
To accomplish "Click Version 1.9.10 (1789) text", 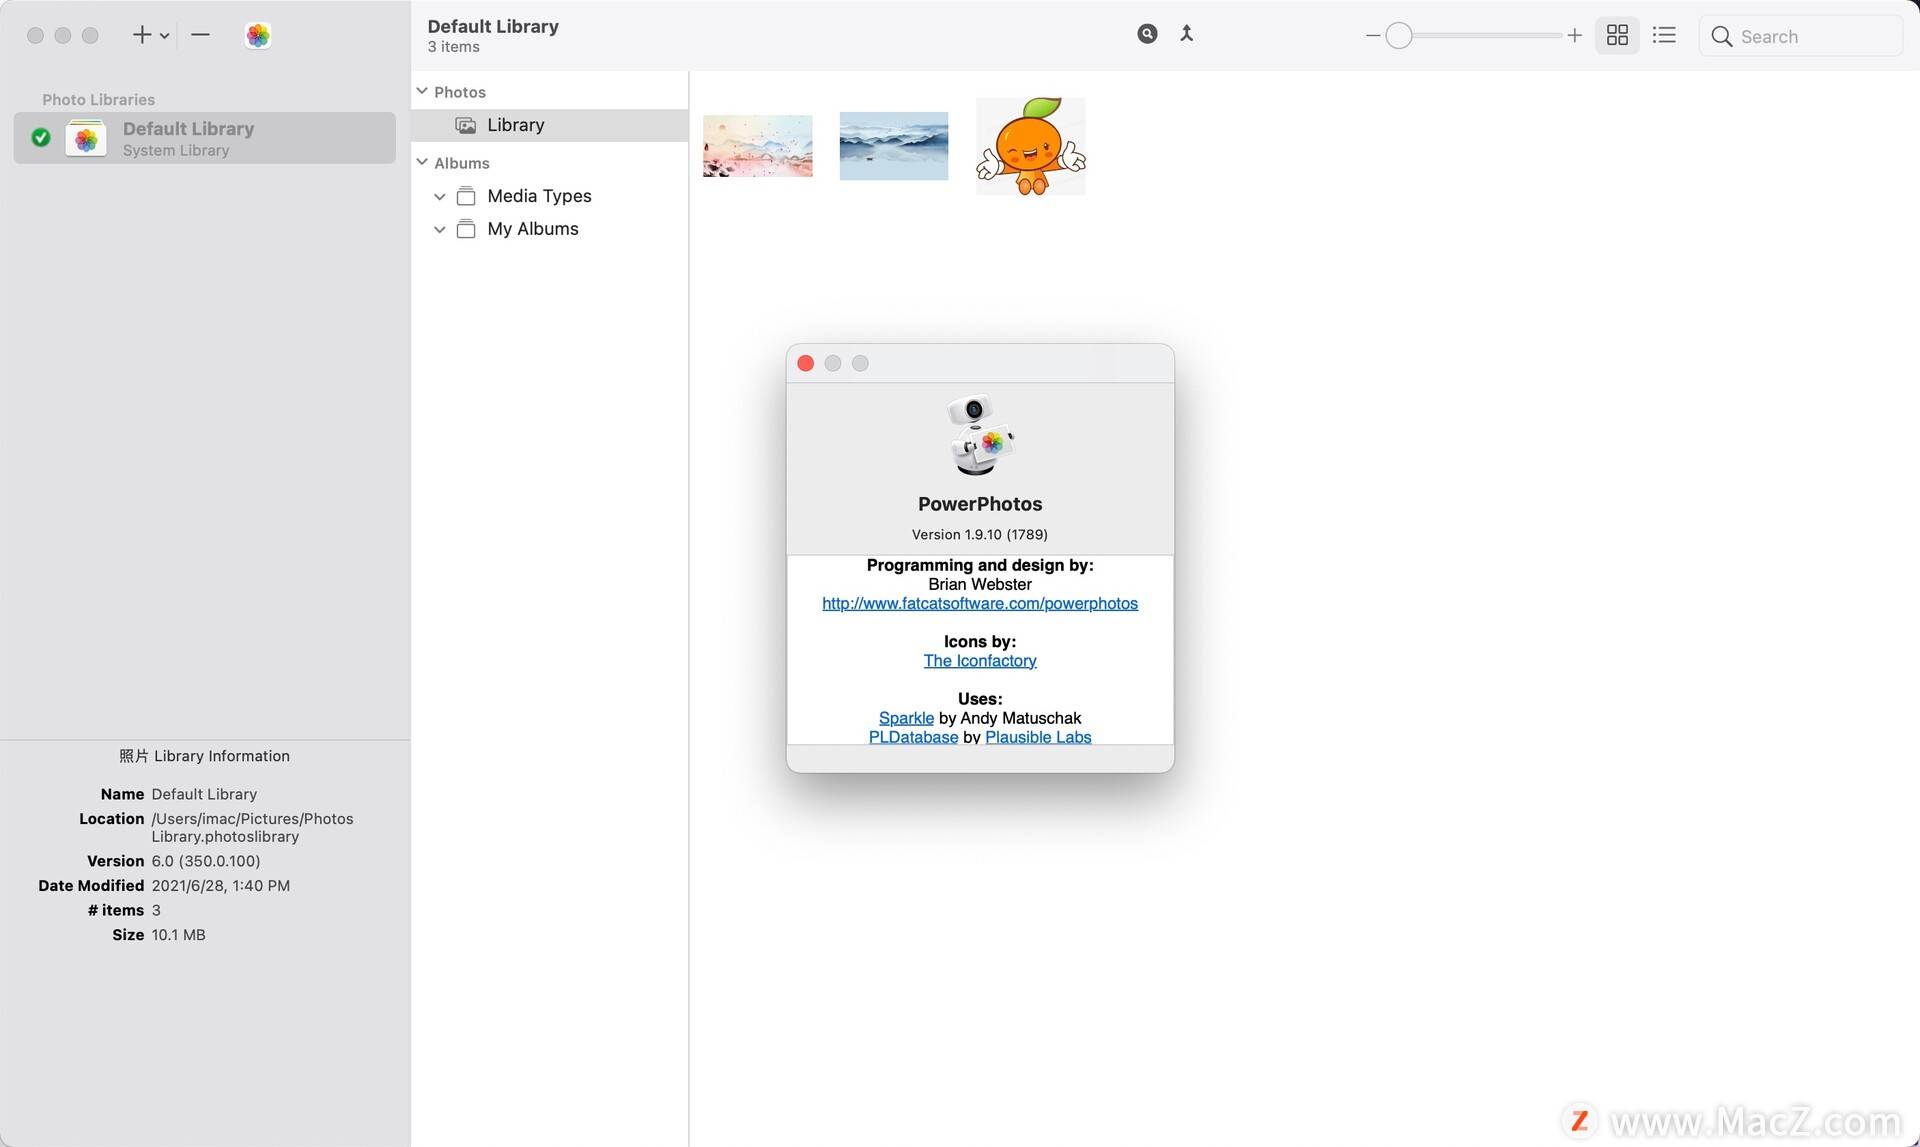I will 980,534.
